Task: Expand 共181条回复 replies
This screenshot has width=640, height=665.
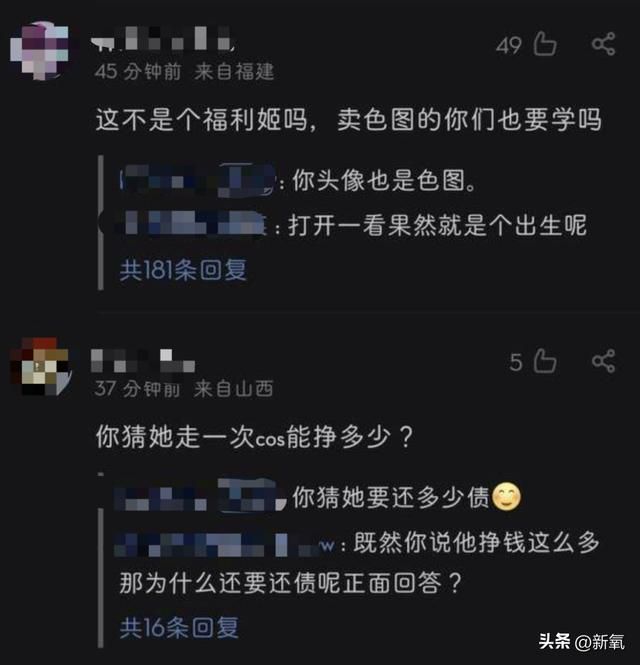Action: coord(183,270)
